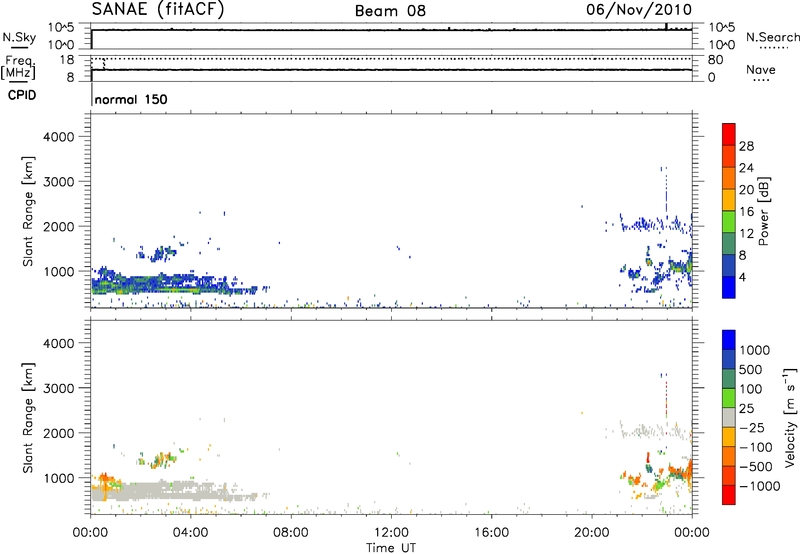
Task: Click the frequency axis value 18
Action: [x=66, y=60]
